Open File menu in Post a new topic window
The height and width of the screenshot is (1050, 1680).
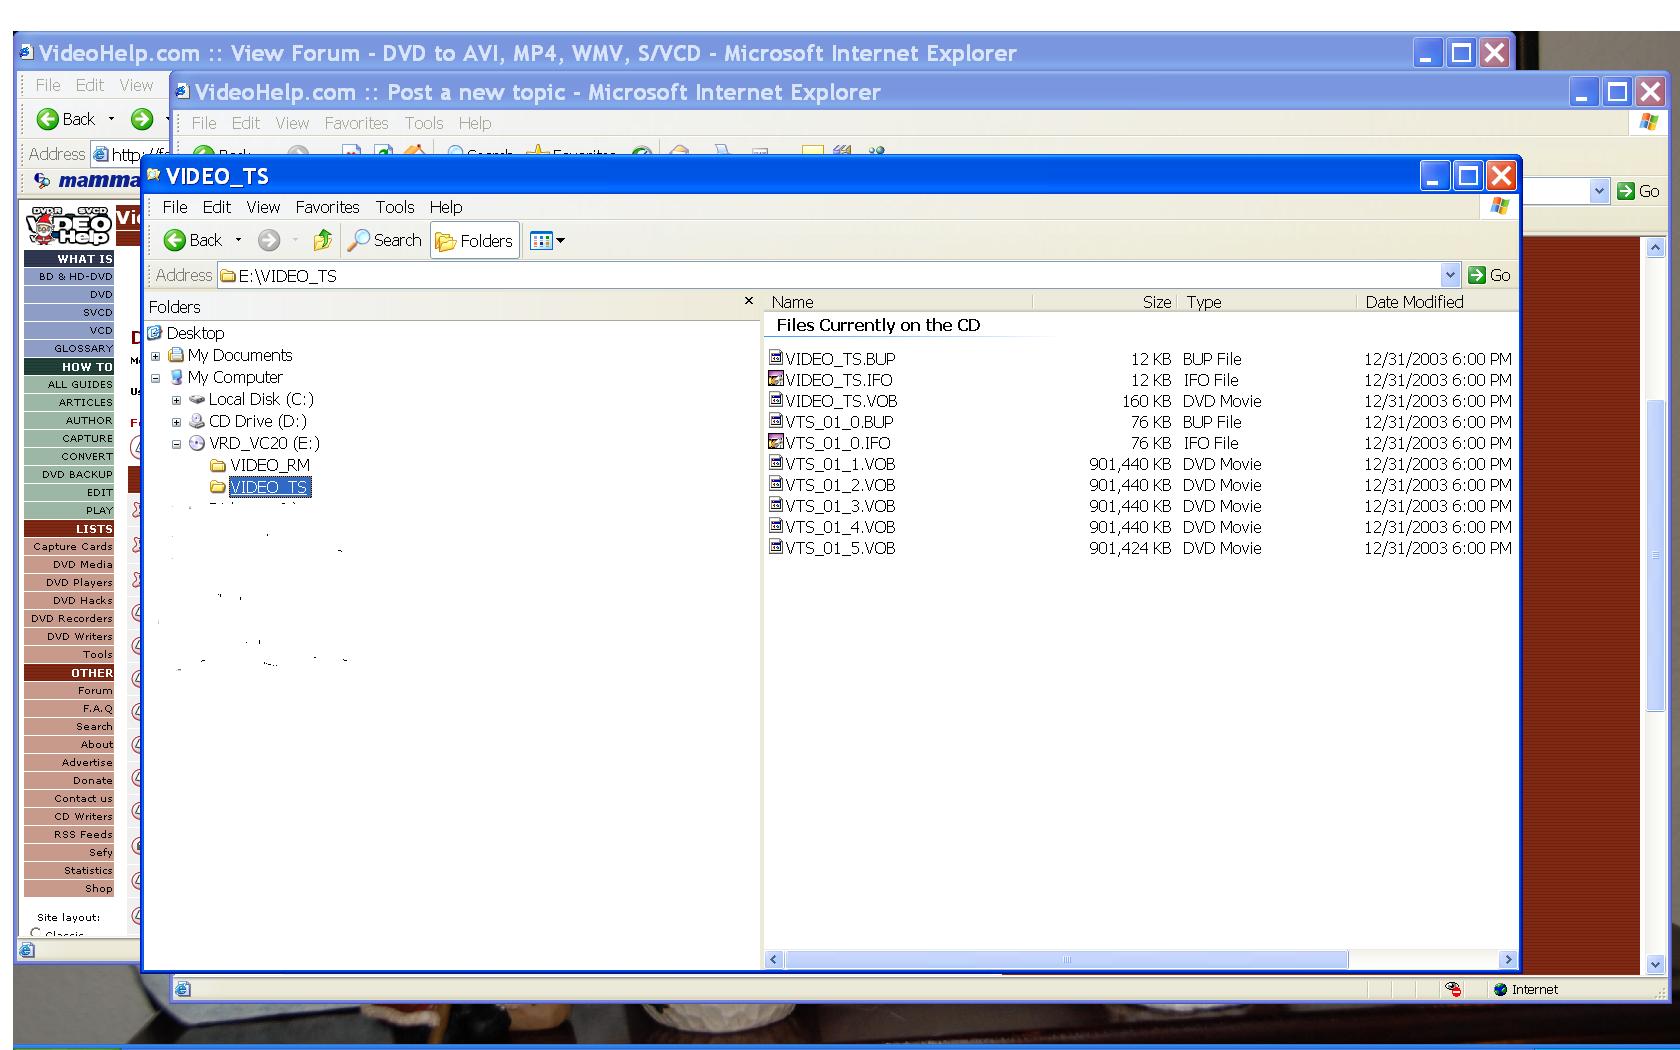(204, 123)
